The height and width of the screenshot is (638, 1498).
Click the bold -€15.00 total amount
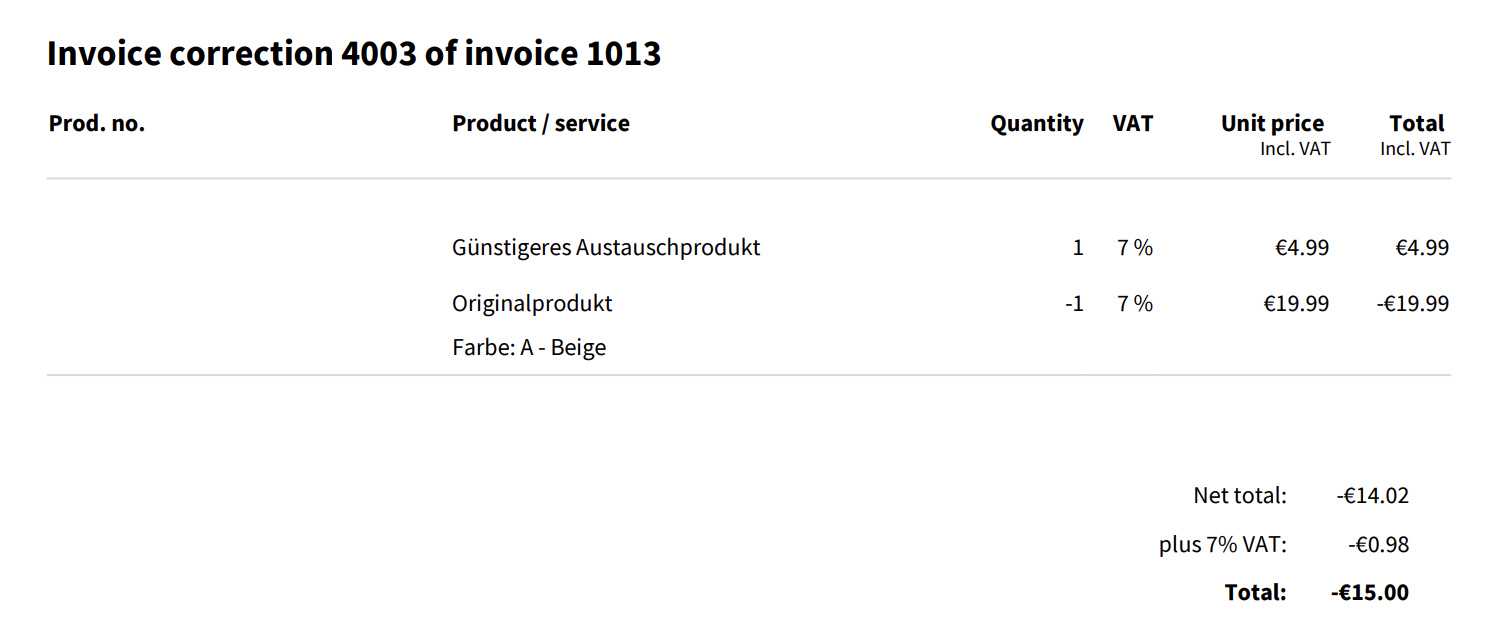point(1370,592)
